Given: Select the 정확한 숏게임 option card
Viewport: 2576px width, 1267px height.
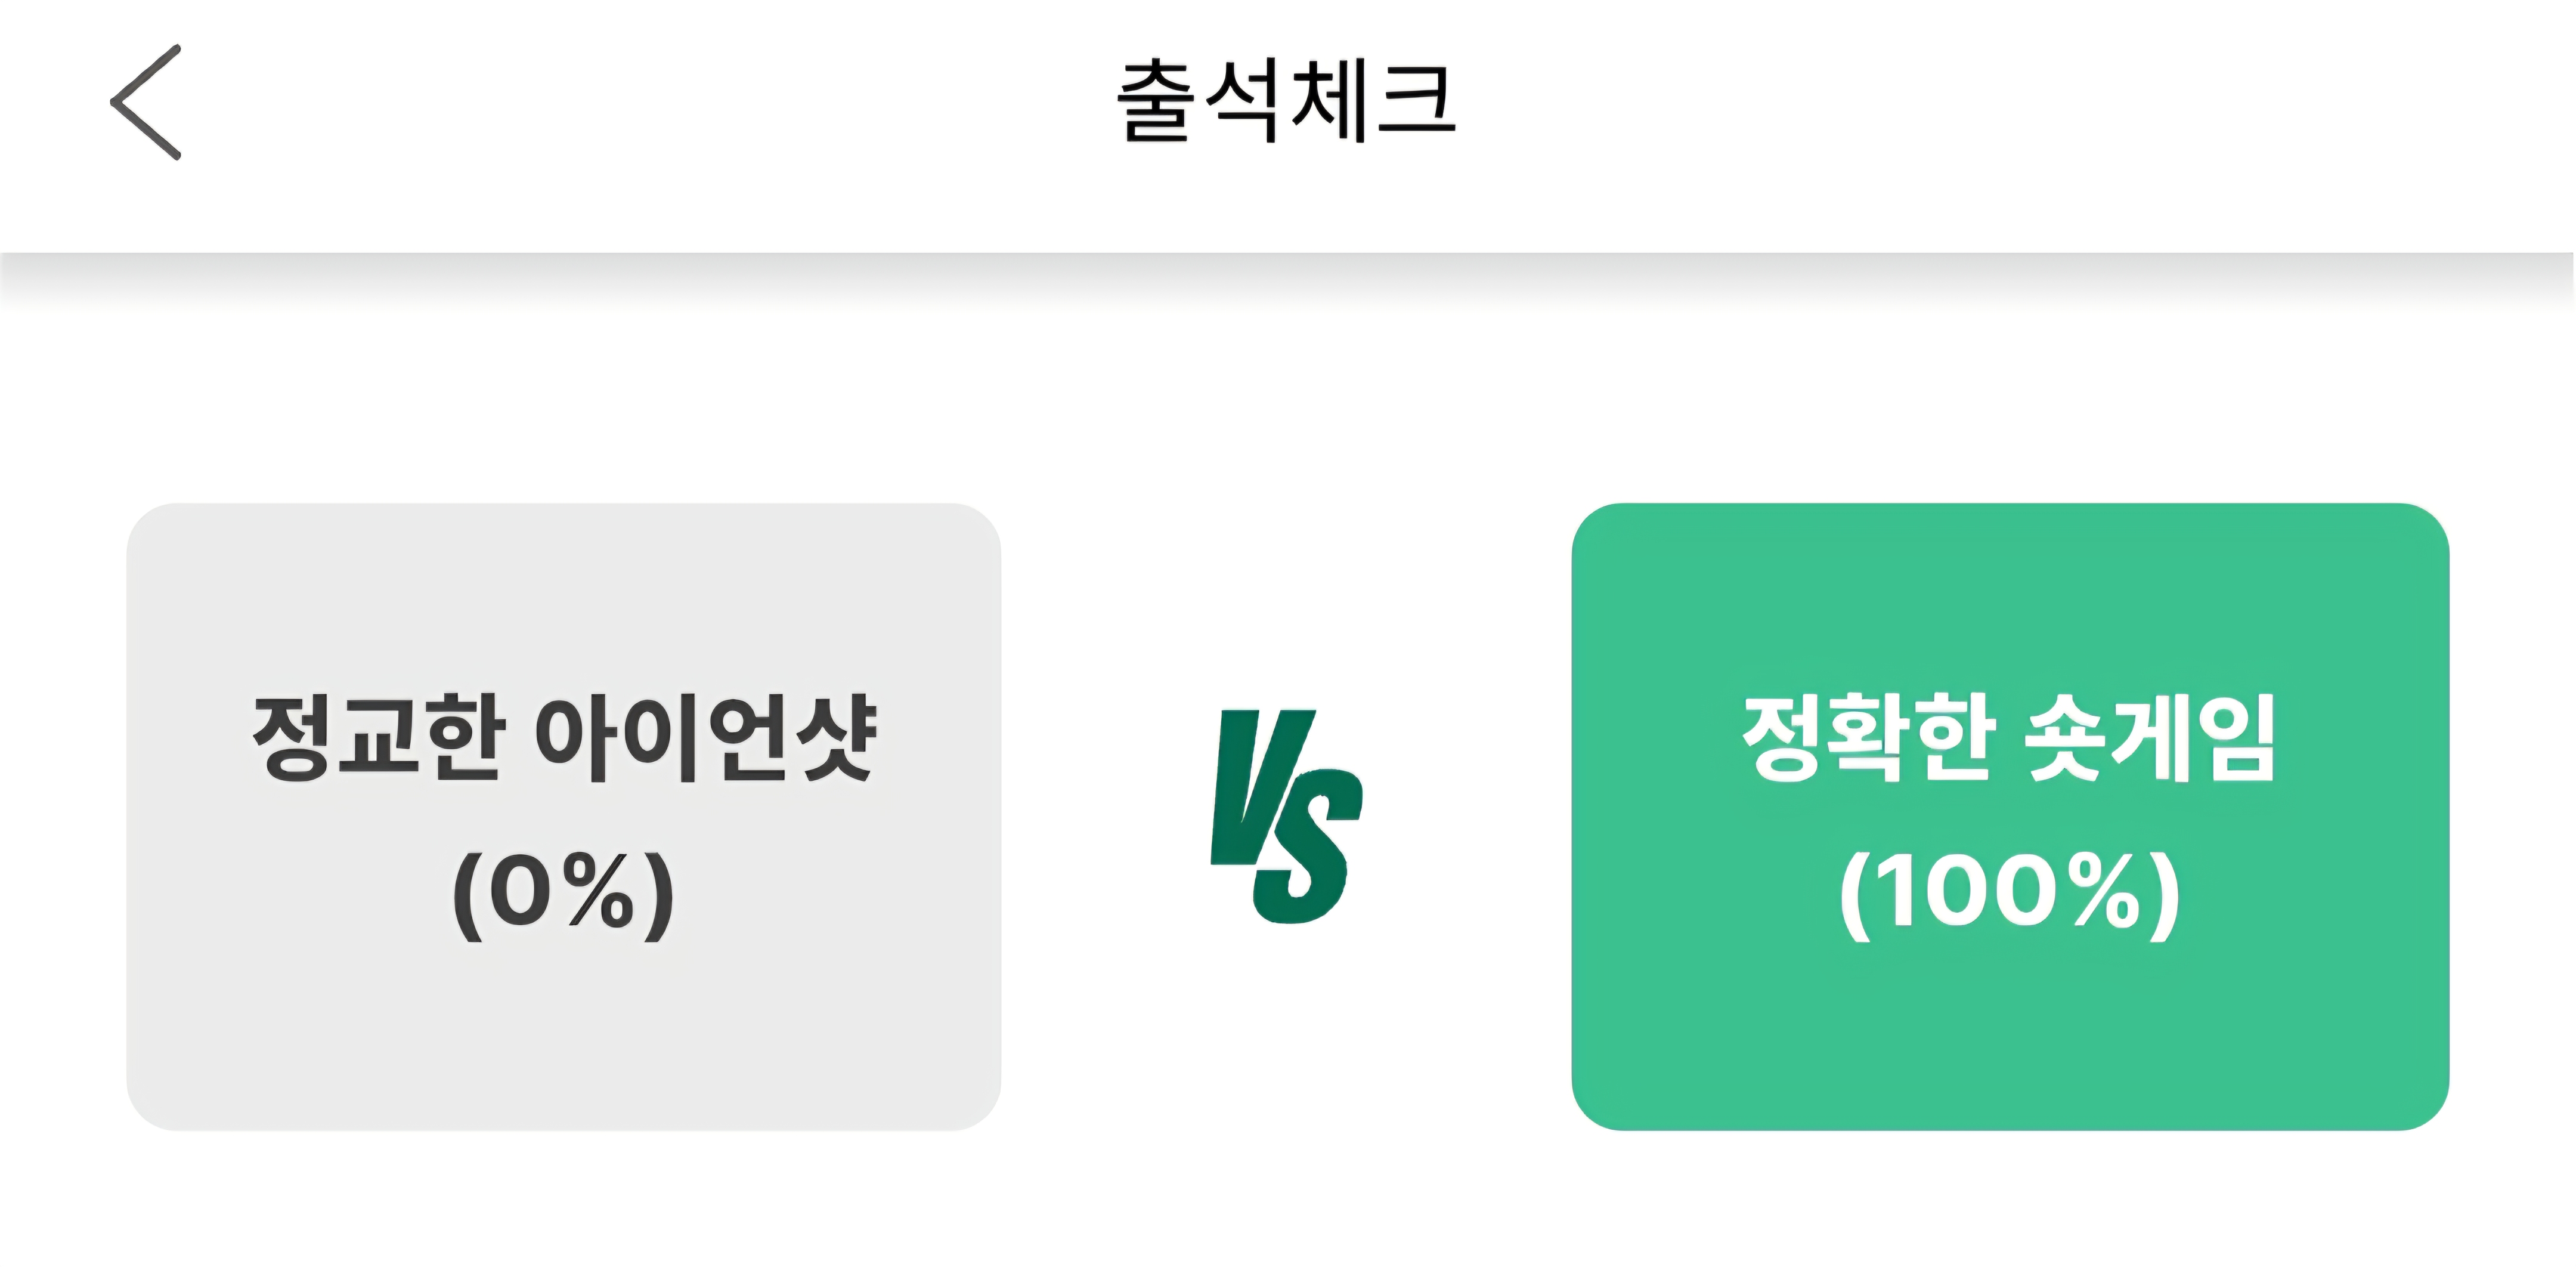Looking at the screenshot, I should click(2009, 816).
